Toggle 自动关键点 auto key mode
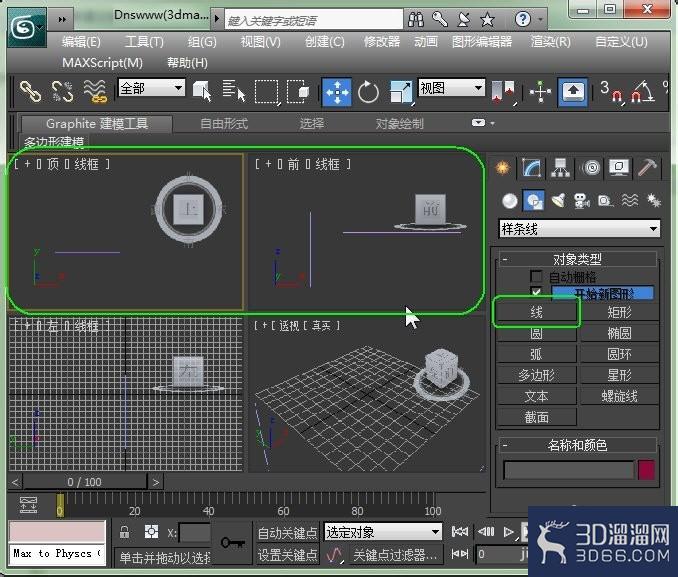The height and width of the screenshot is (577, 678). point(287,533)
